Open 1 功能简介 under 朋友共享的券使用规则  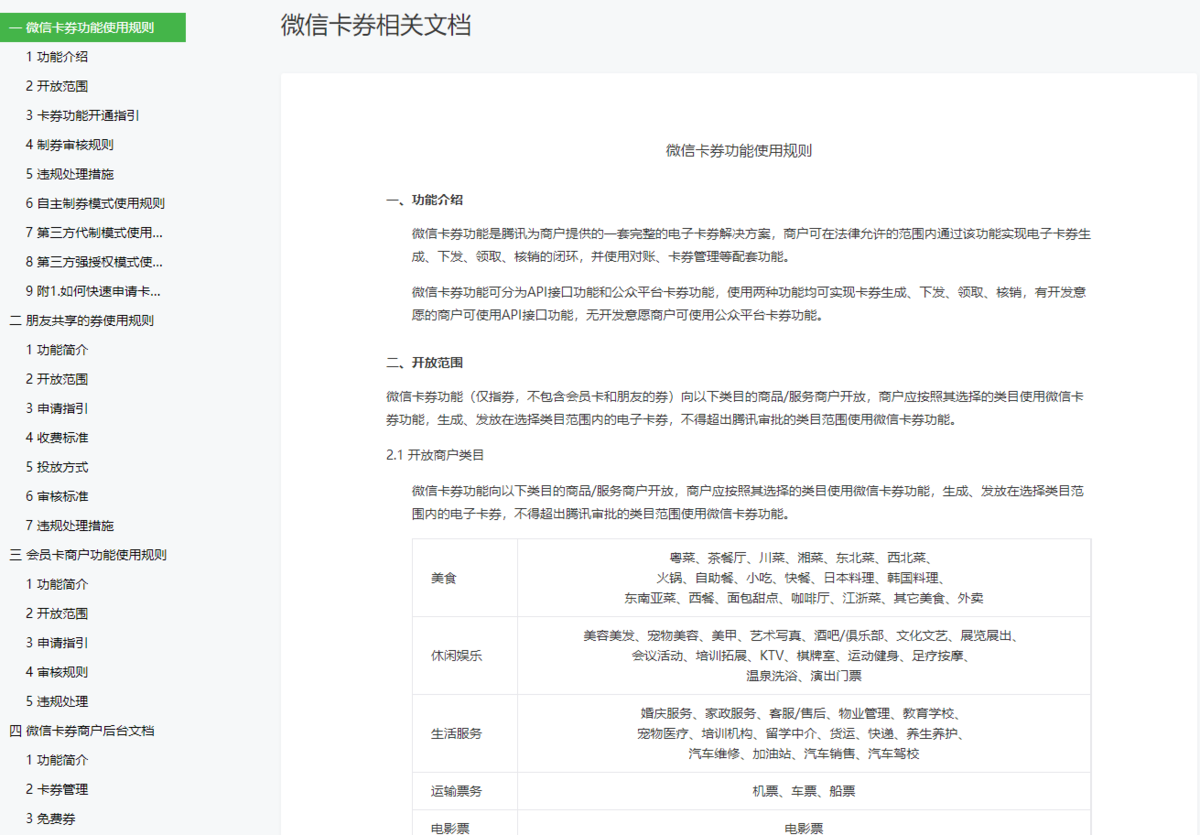[x=57, y=350]
